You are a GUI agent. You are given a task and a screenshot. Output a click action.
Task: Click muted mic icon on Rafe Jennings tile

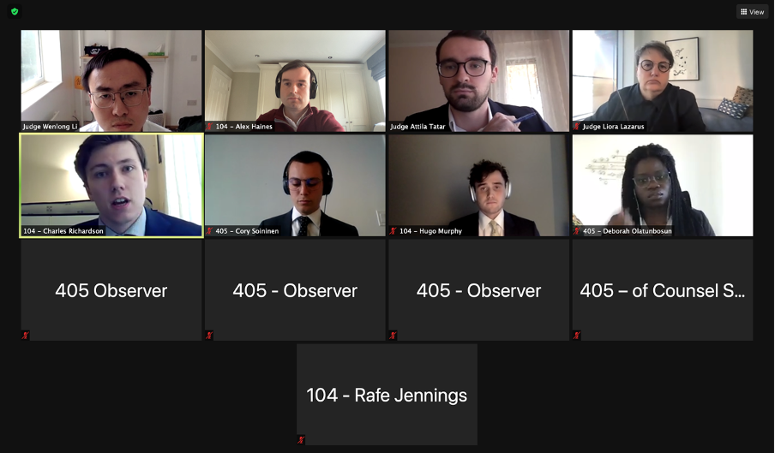click(x=301, y=440)
